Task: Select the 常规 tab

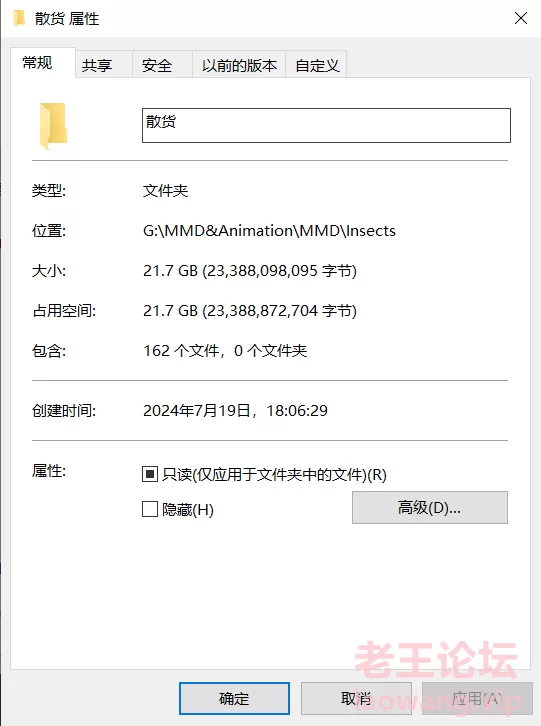Action: (x=38, y=63)
